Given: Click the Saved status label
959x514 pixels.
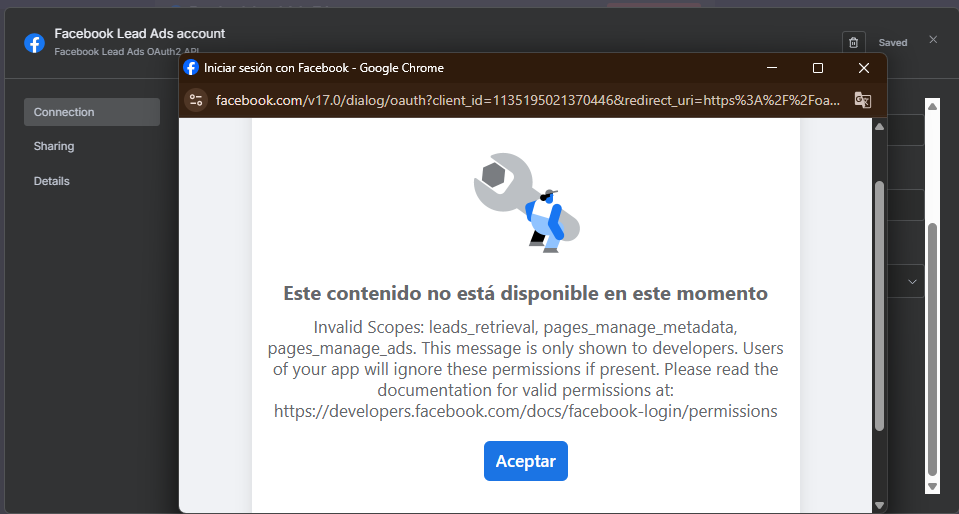Looking at the screenshot, I should point(893,43).
